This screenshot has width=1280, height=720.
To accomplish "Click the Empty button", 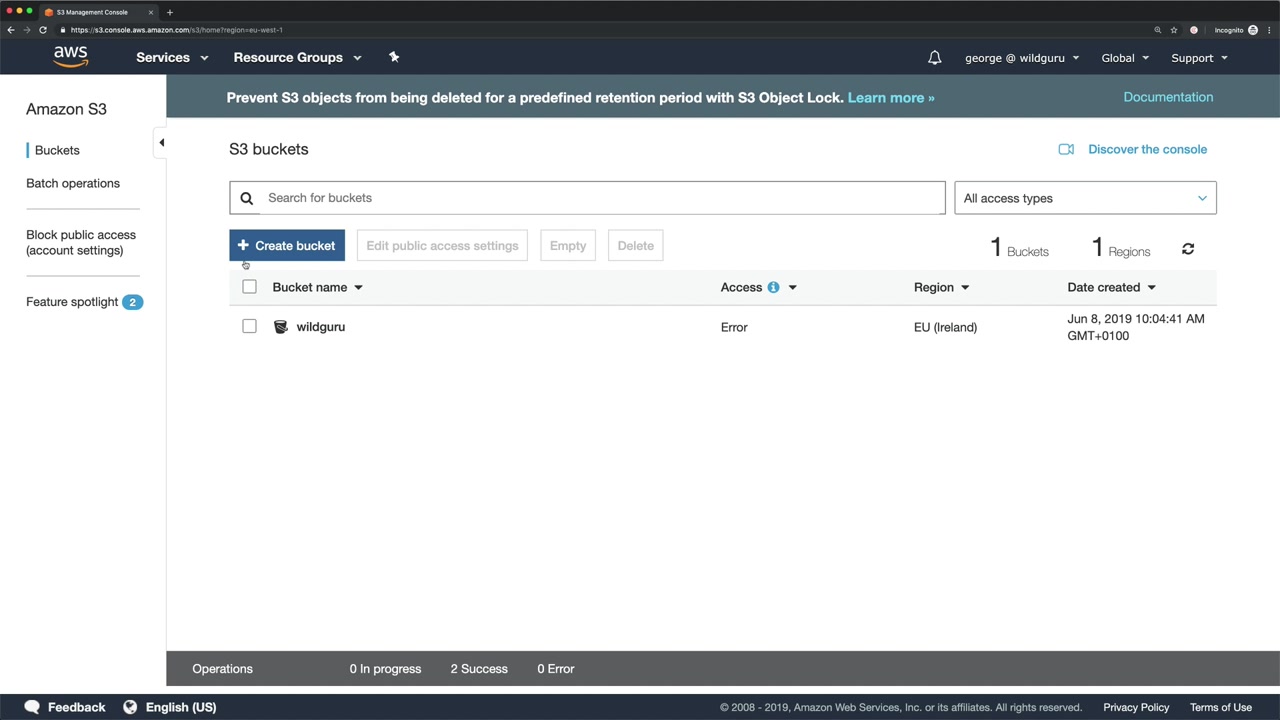I will [568, 246].
